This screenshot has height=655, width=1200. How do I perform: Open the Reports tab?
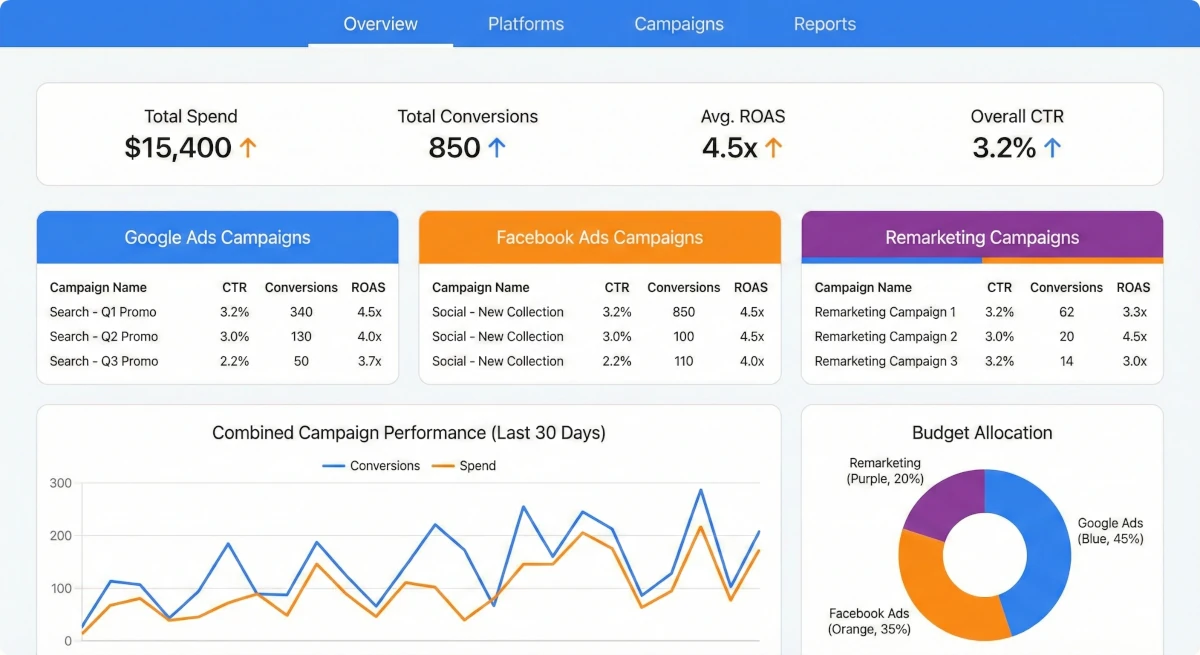pos(824,24)
